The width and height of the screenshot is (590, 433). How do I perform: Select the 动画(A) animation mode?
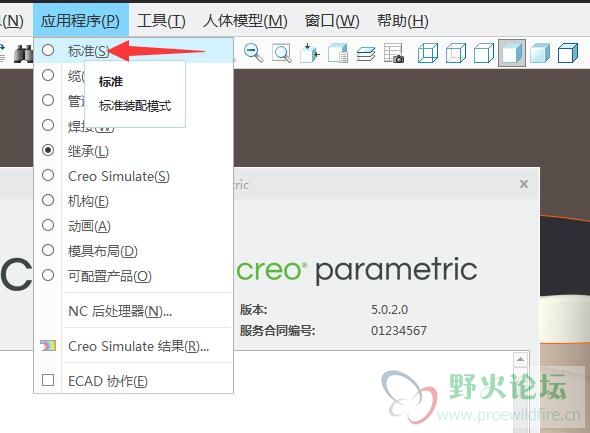[134, 225]
